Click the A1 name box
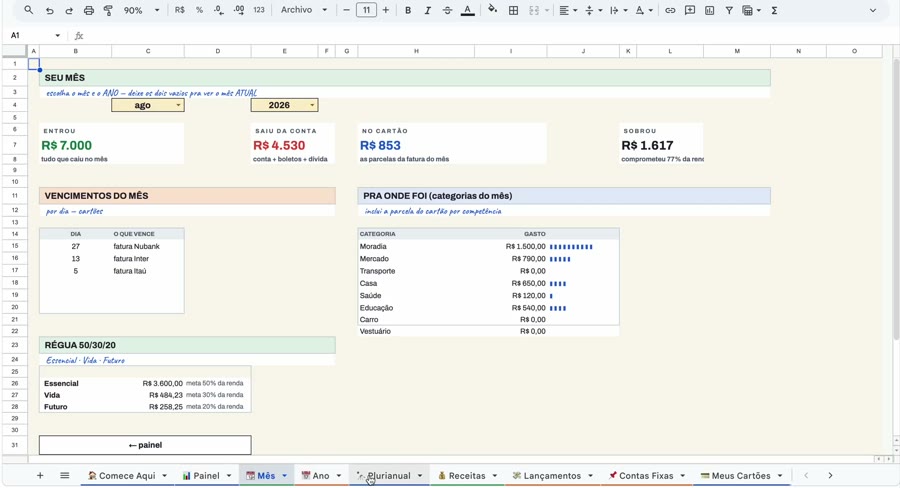Viewport: 900px width, 488px height. click(34, 36)
